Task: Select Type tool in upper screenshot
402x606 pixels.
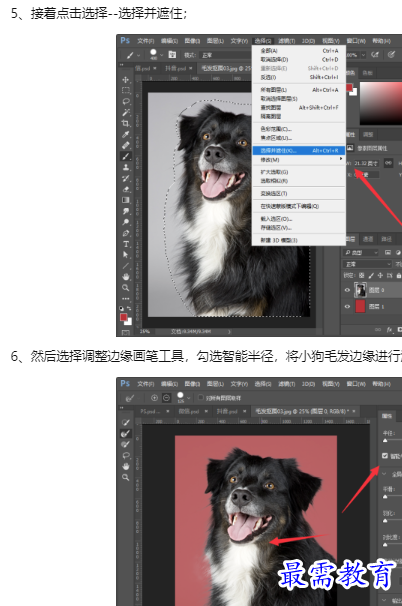Action: pyautogui.click(x=126, y=244)
